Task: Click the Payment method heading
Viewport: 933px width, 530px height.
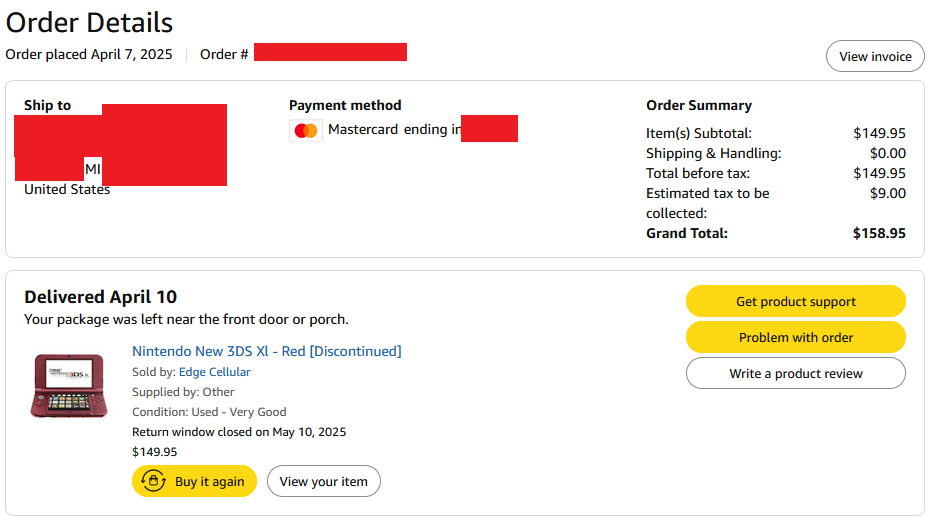Action: 345,105
